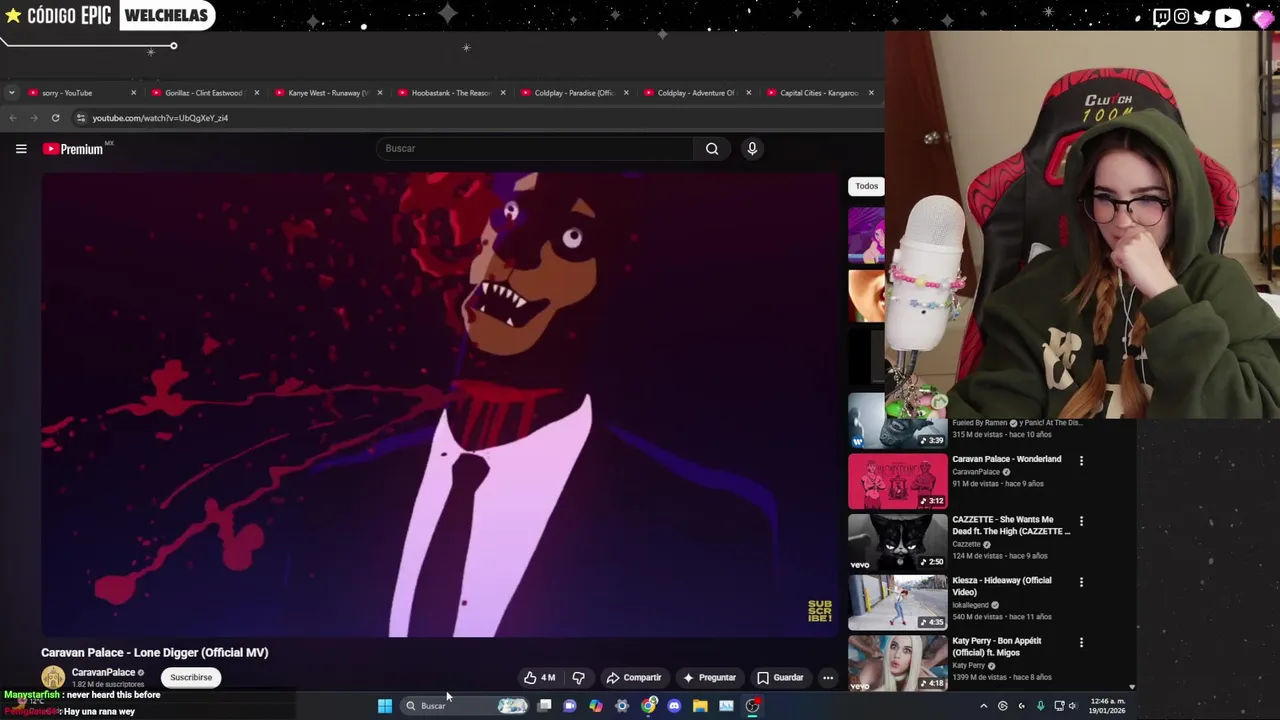
Task: Show hidden system tray icons chevron
Action: pyautogui.click(x=983, y=706)
